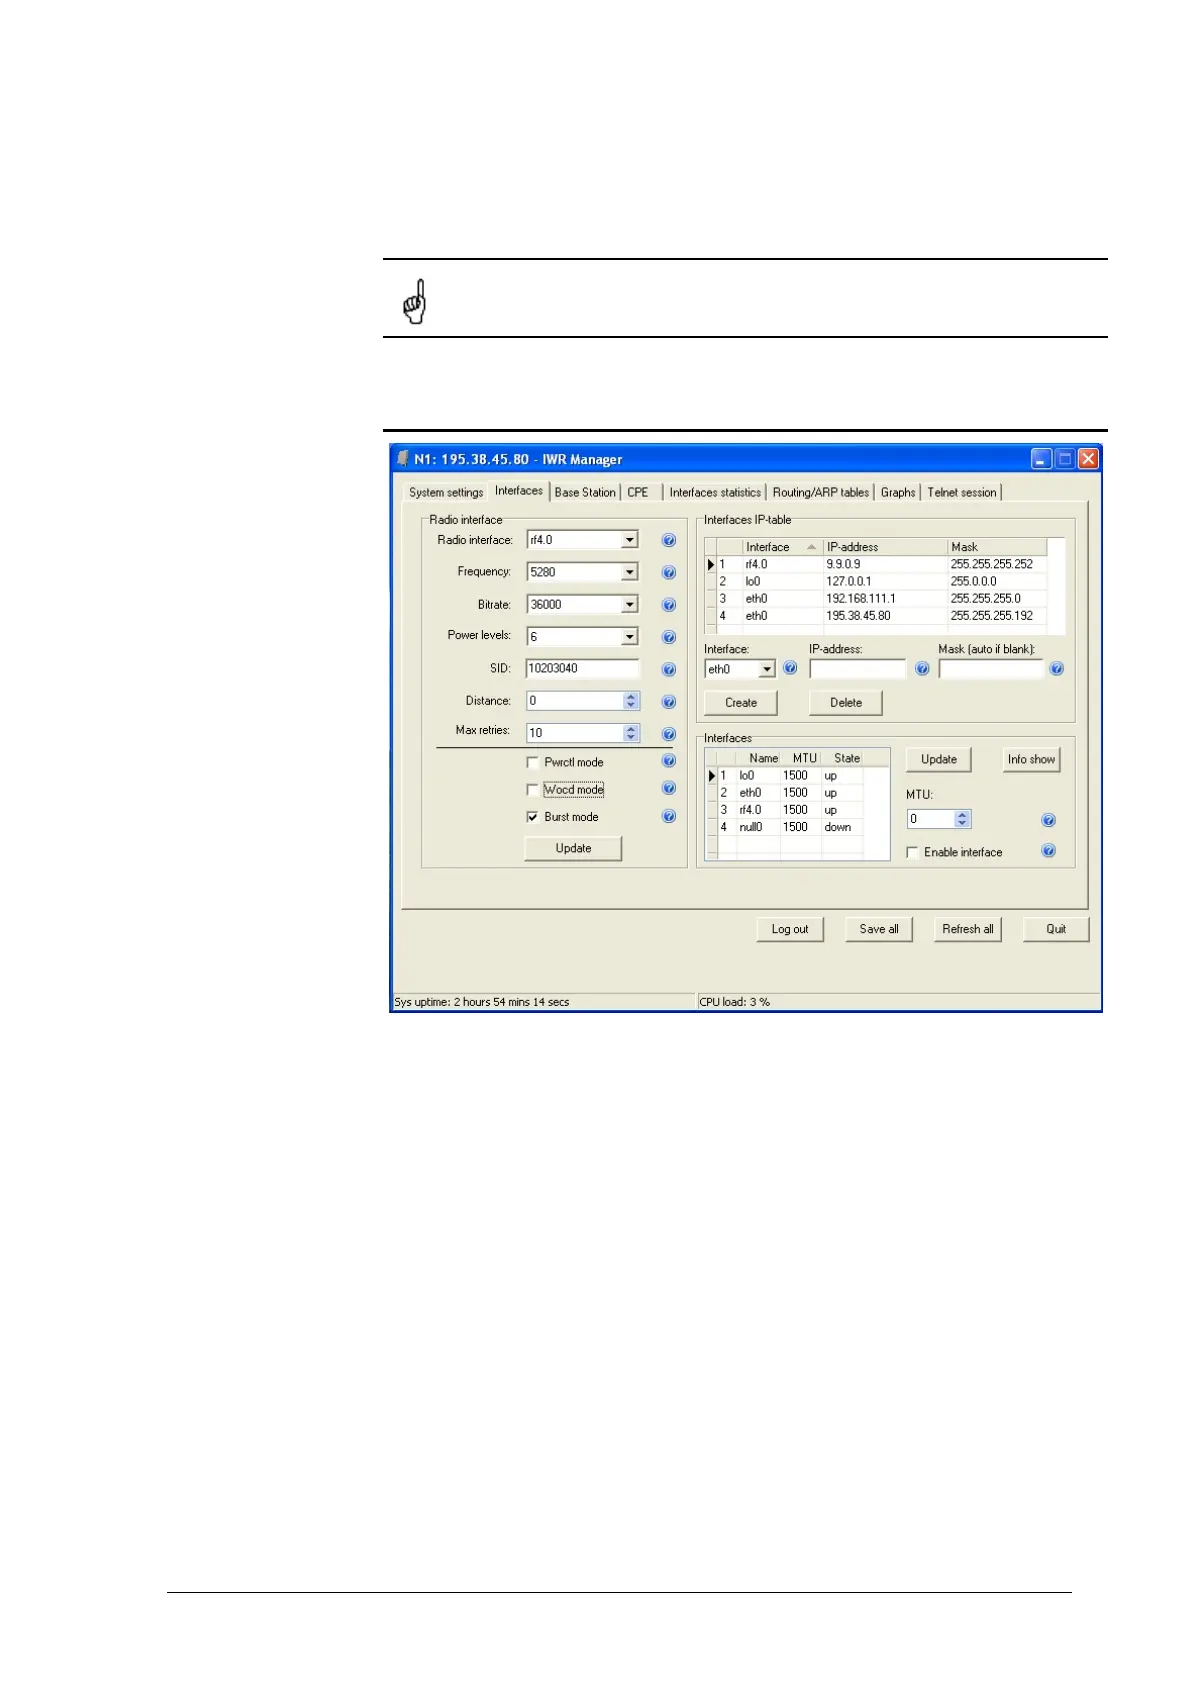This screenshot has width=1190, height=1684.
Task: Select IP-table row with 192.168.111.1
Action: tap(876, 599)
